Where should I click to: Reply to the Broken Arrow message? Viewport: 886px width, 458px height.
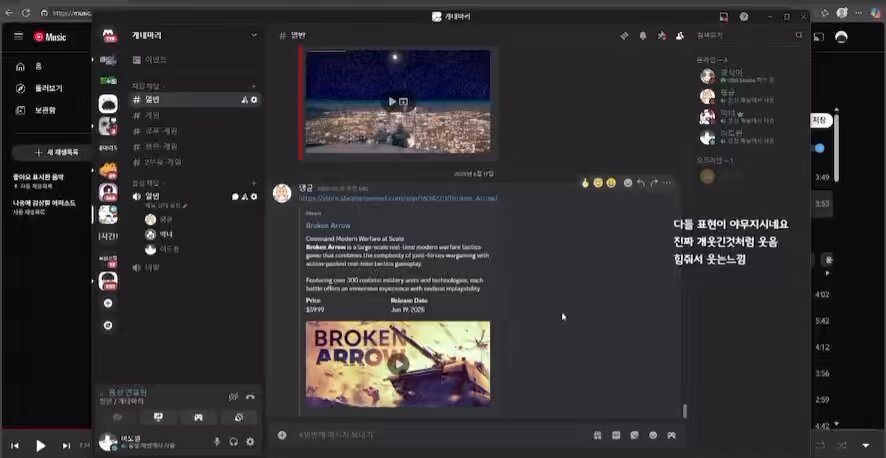click(641, 183)
